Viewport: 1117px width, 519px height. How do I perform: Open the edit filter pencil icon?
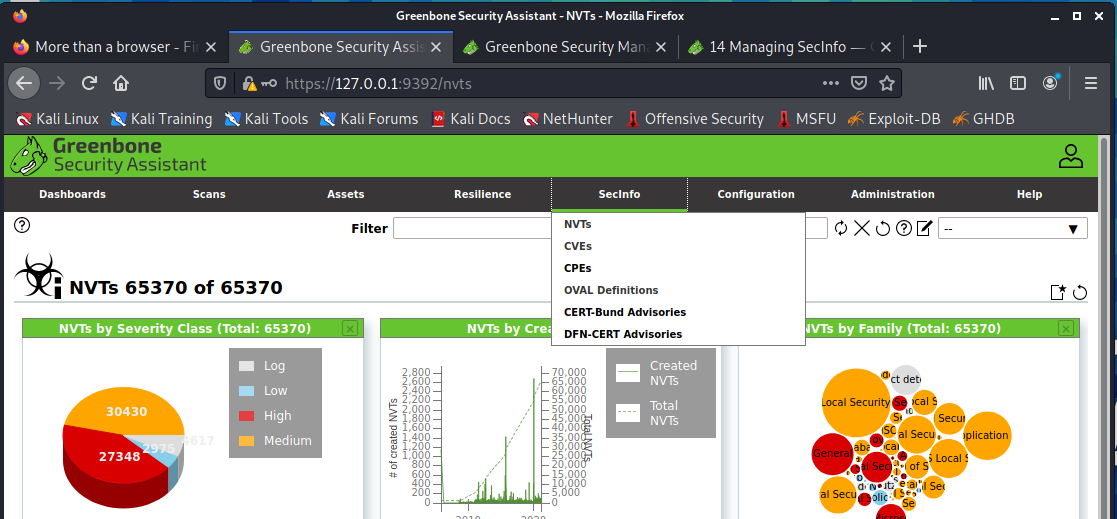924,229
